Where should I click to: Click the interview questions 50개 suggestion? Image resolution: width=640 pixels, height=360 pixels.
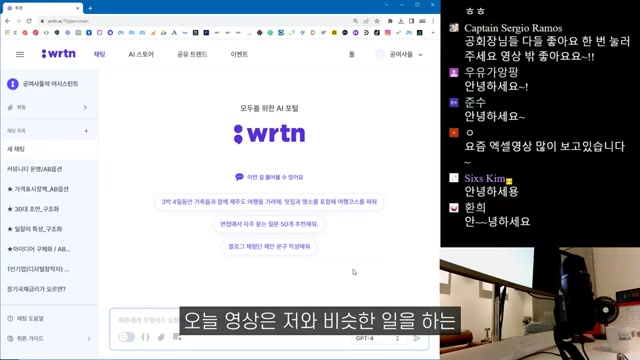[269, 224]
